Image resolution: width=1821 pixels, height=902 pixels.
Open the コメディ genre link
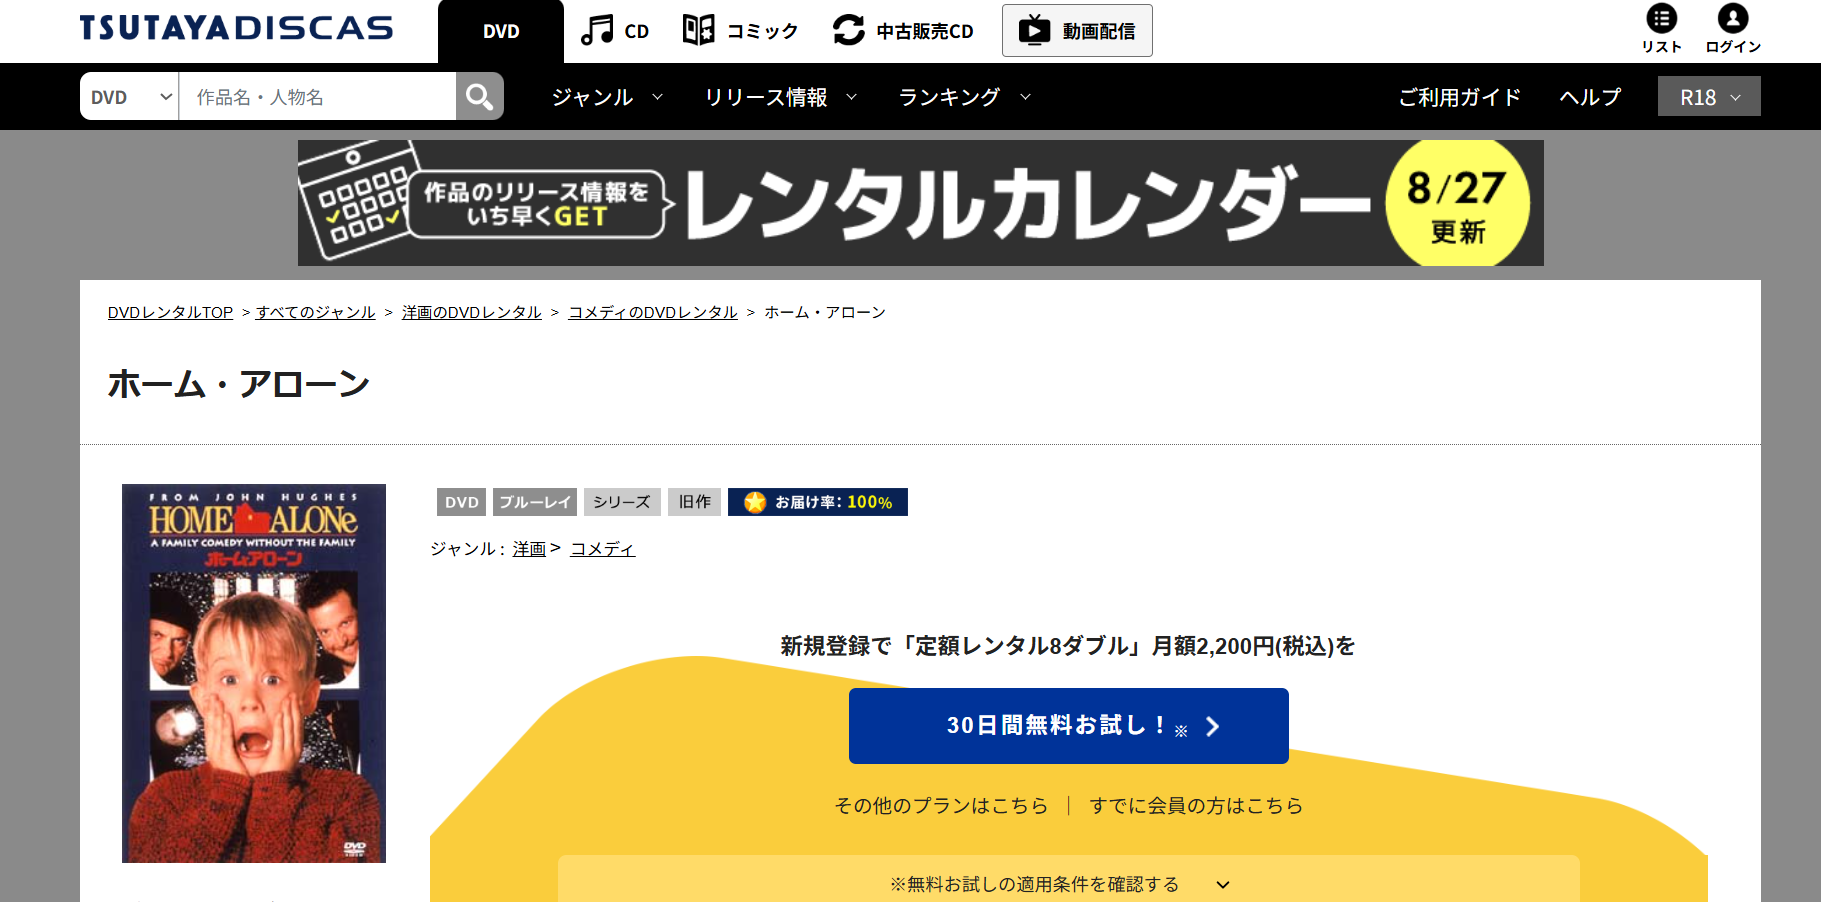pyautogui.click(x=603, y=548)
